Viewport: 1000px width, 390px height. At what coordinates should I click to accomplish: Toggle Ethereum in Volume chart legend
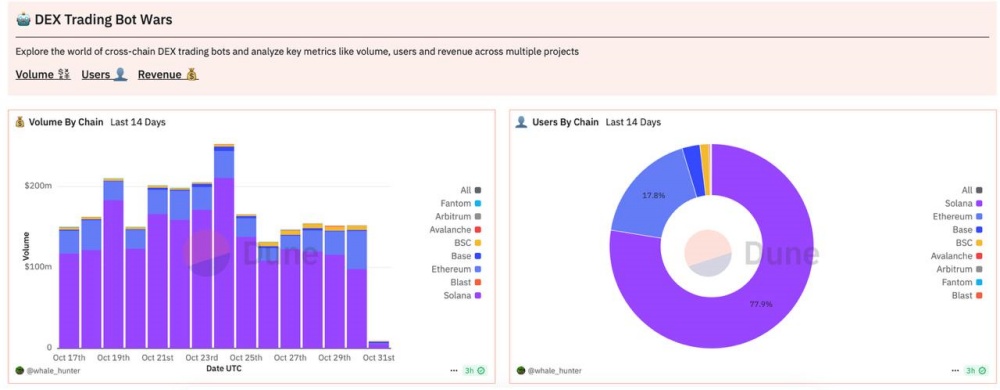click(x=457, y=270)
